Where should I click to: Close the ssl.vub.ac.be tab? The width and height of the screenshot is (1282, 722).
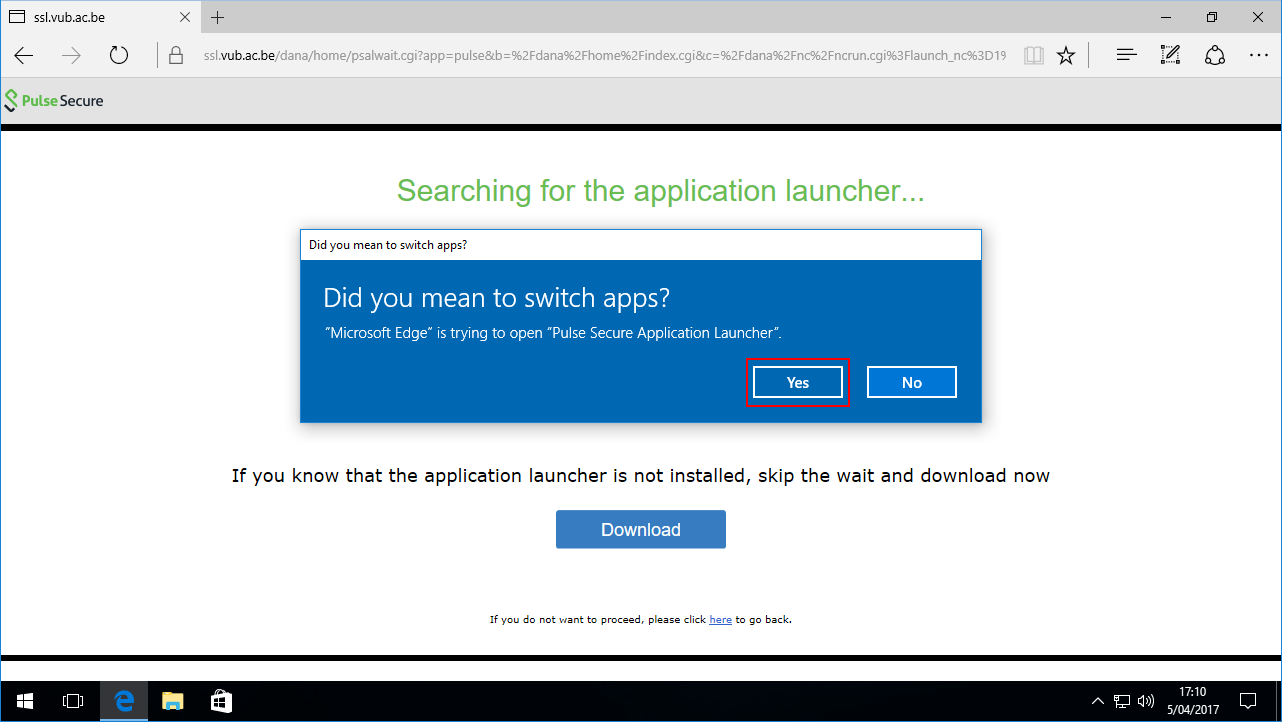click(183, 17)
